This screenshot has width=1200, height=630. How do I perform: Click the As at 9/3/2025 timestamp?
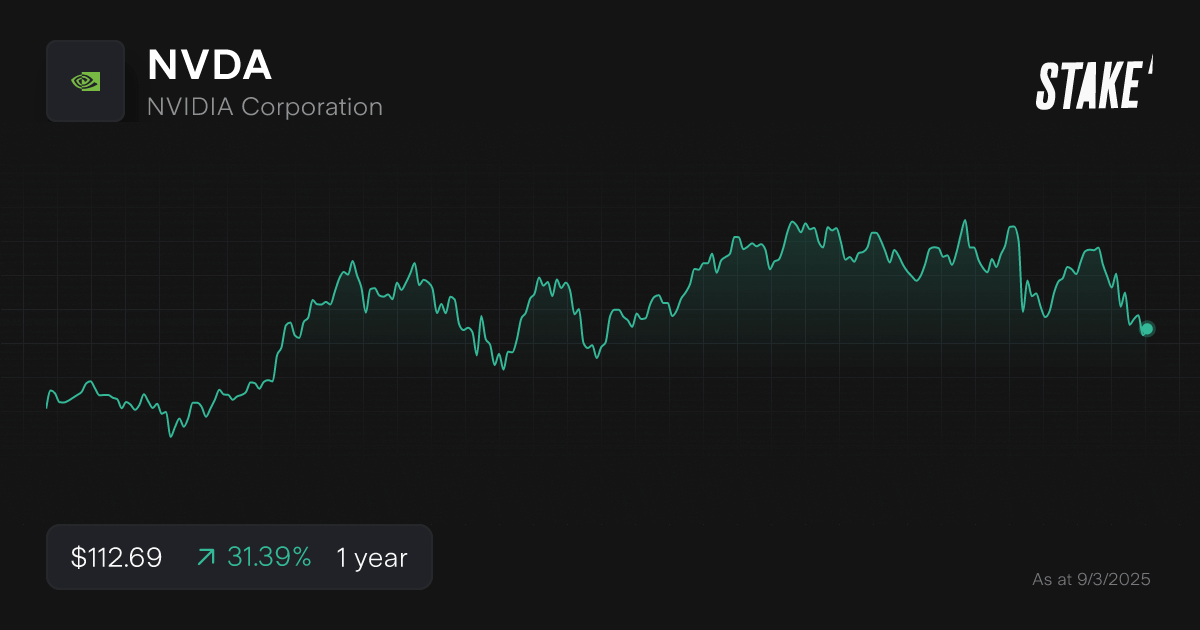click(x=1092, y=578)
